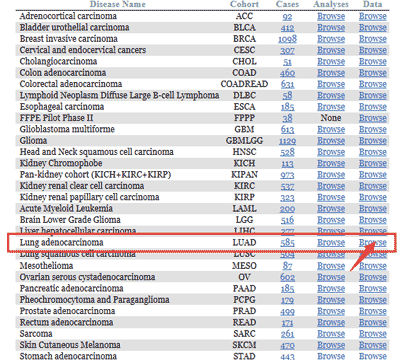Browse analyses for Adrenocortical carcinoma

click(x=331, y=16)
